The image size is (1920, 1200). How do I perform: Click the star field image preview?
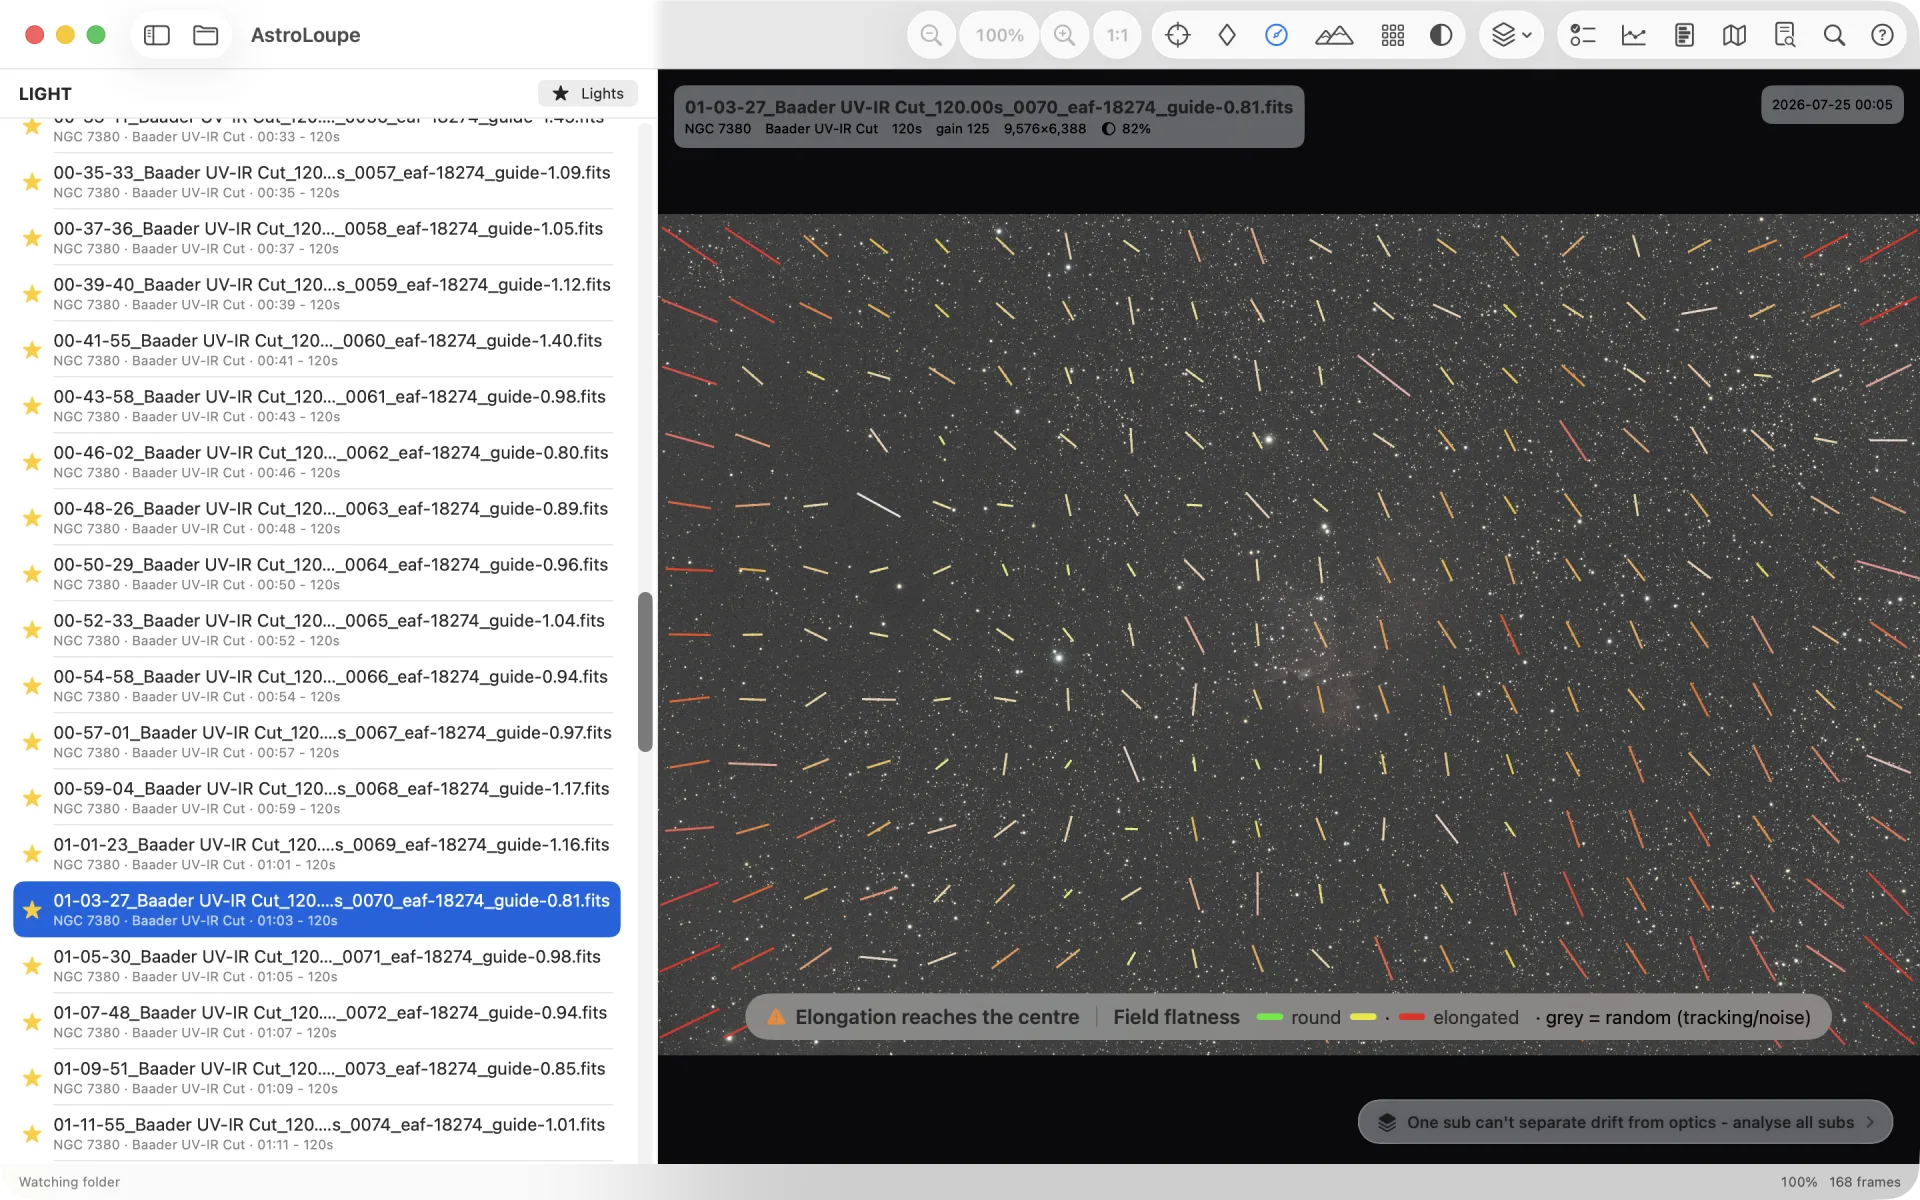[x=1288, y=634]
